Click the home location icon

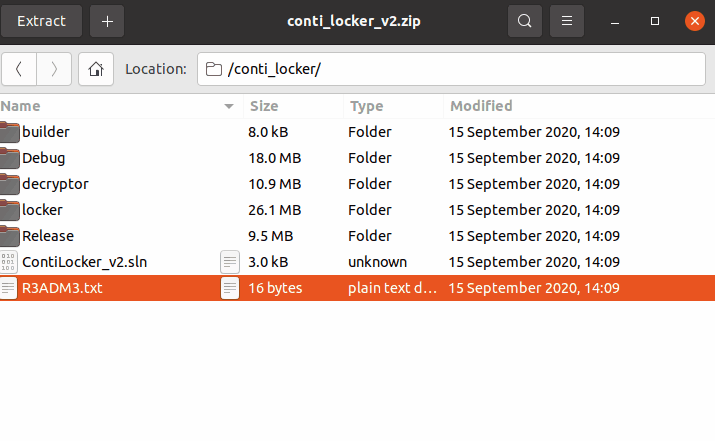pyautogui.click(x=96, y=69)
